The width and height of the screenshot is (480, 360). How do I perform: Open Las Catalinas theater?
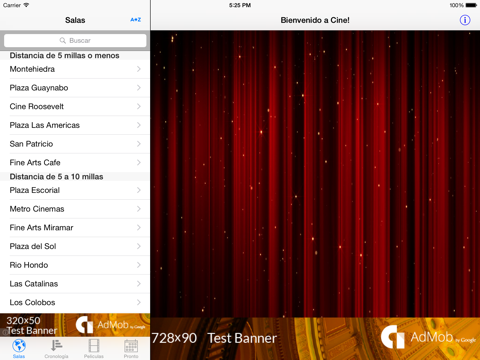tap(75, 284)
